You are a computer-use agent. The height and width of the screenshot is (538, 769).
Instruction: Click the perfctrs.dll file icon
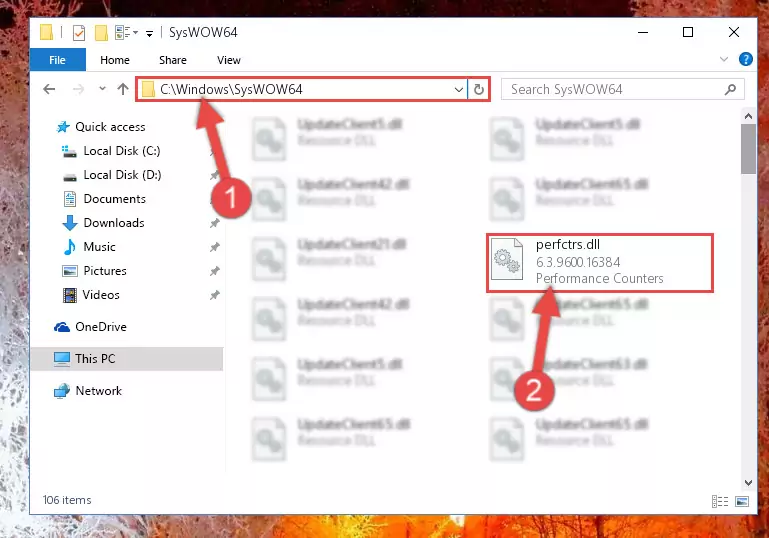[x=507, y=258]
